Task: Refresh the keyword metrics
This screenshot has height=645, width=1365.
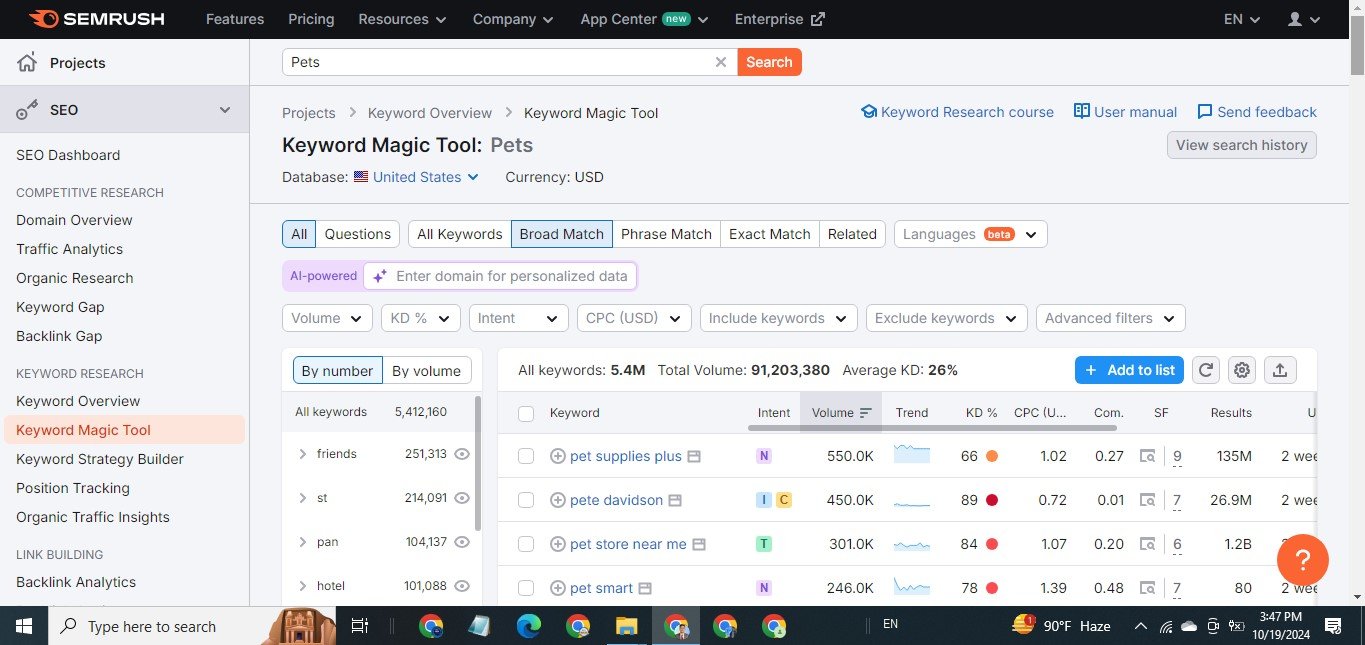Action: tap(1206, 370)
